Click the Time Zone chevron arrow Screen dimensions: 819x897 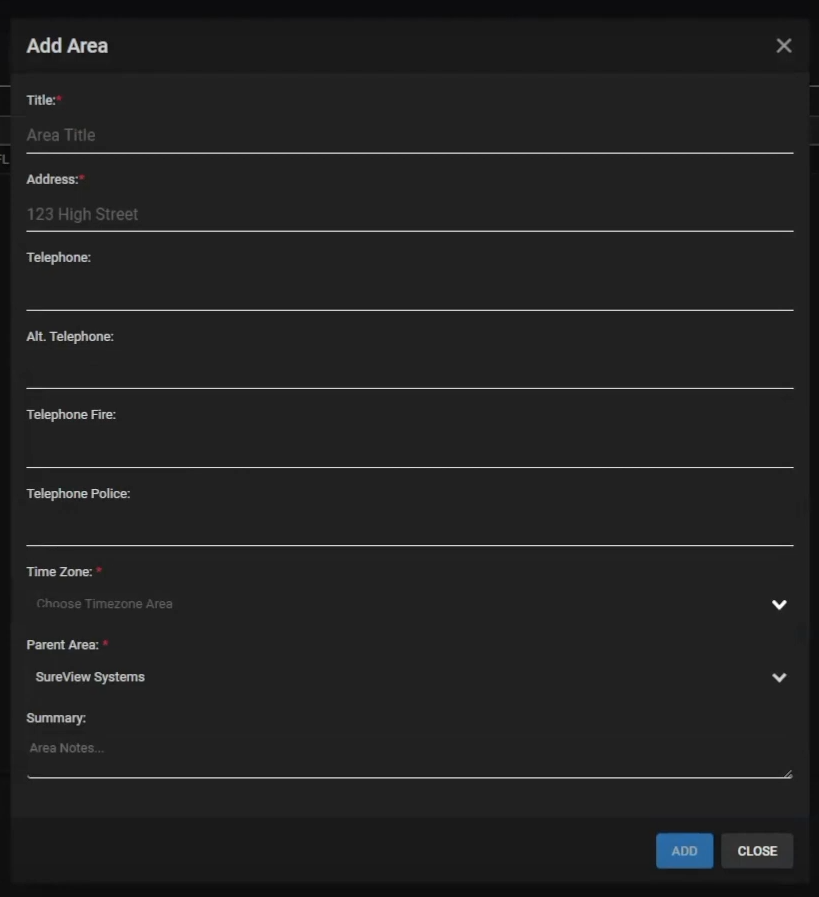pyautogui.click(x=779, y=605)
